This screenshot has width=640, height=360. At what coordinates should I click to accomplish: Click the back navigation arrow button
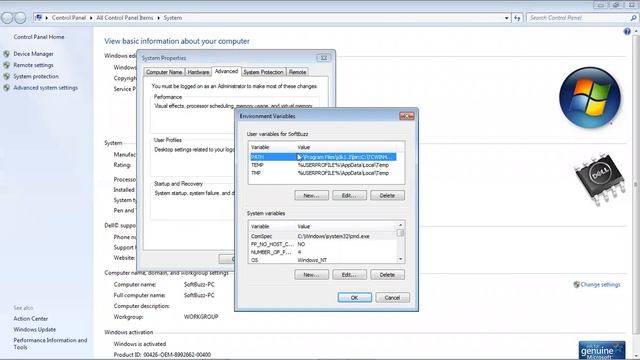7,18
